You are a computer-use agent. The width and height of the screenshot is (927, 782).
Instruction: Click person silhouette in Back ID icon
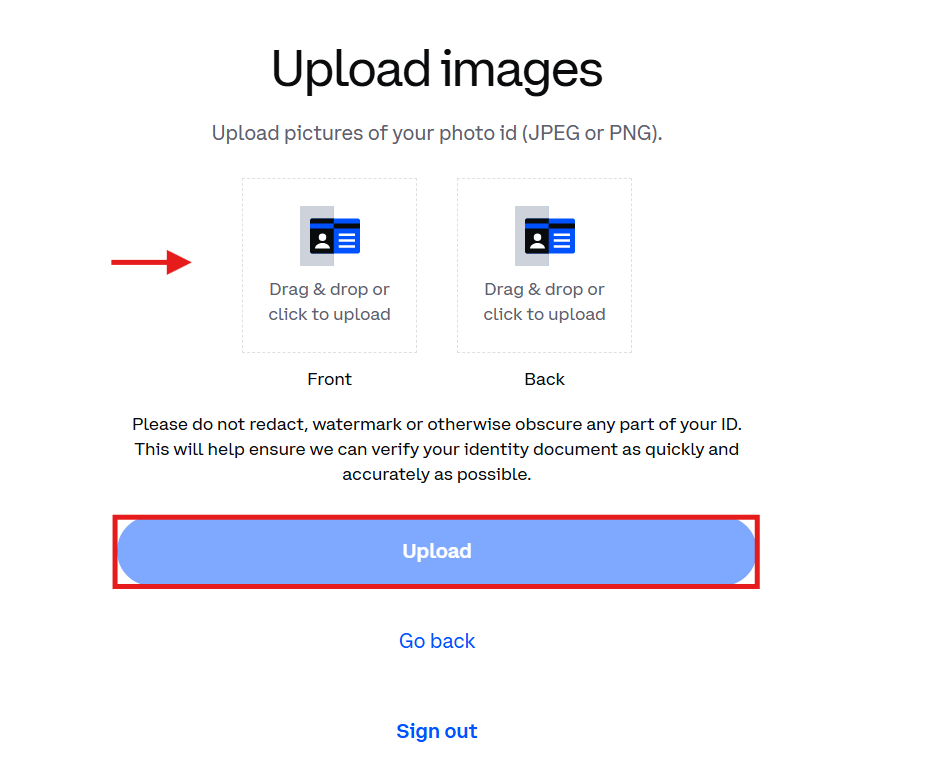click(536, 241)
